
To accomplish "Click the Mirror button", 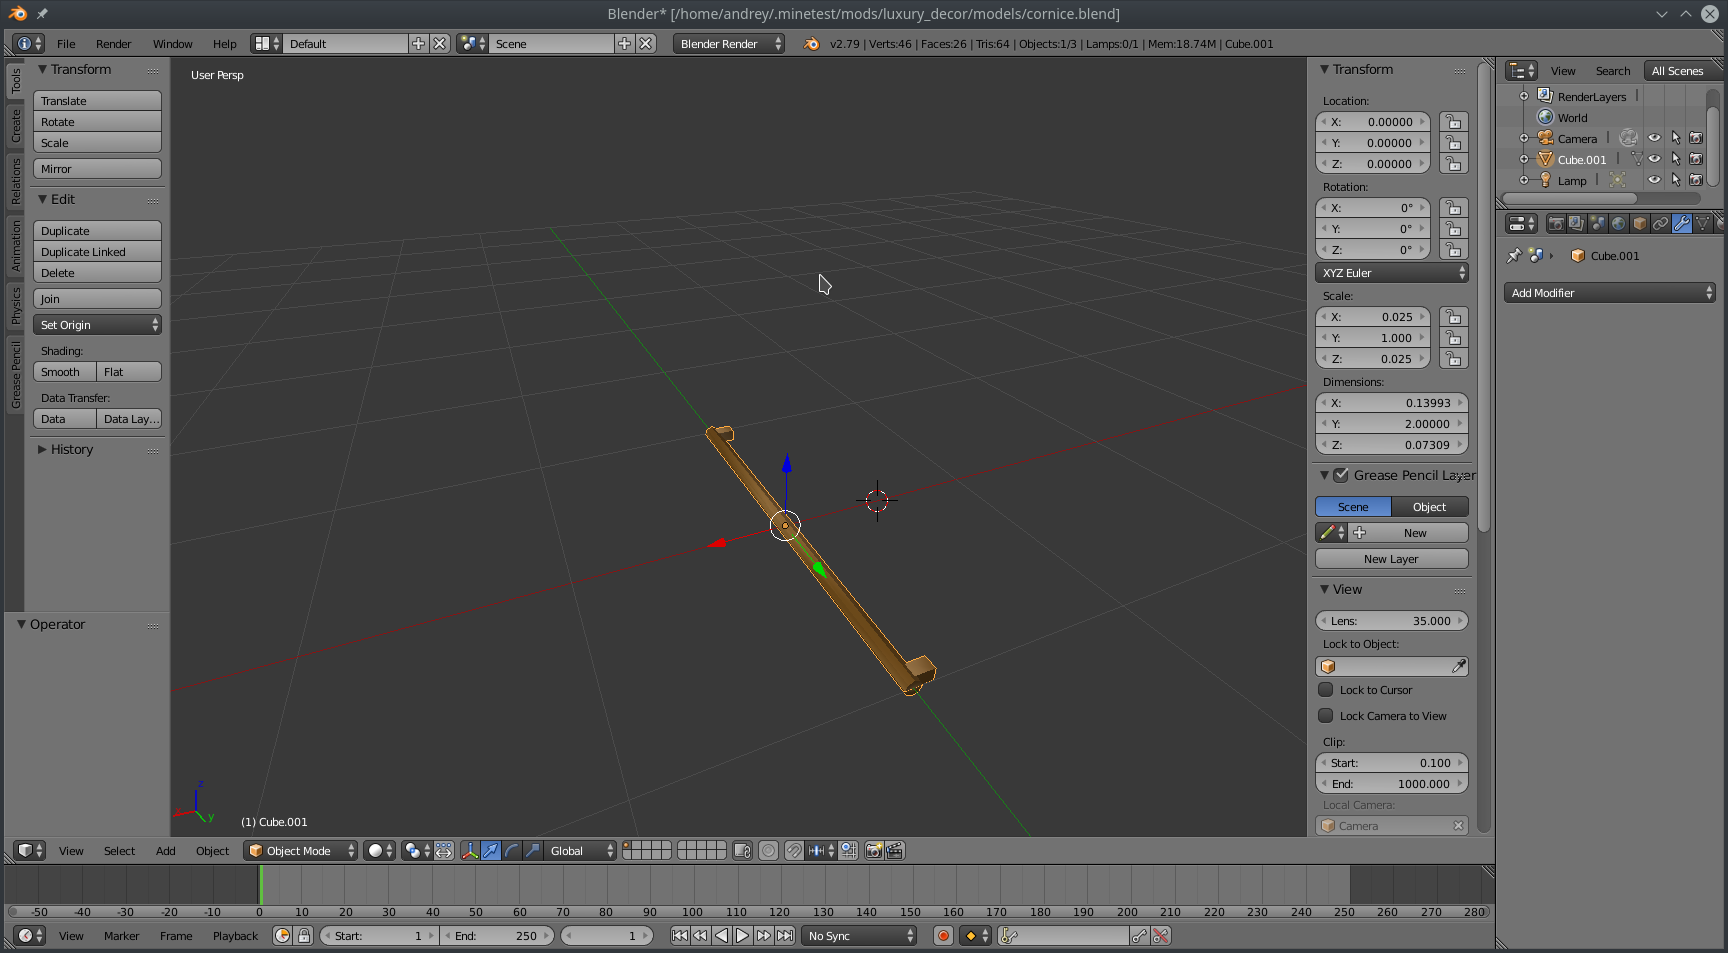I will coord(97,169).
